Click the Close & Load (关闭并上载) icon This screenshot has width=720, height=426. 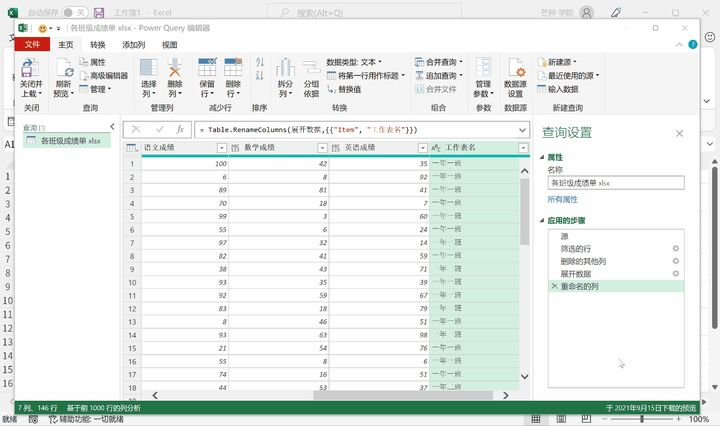30,68
